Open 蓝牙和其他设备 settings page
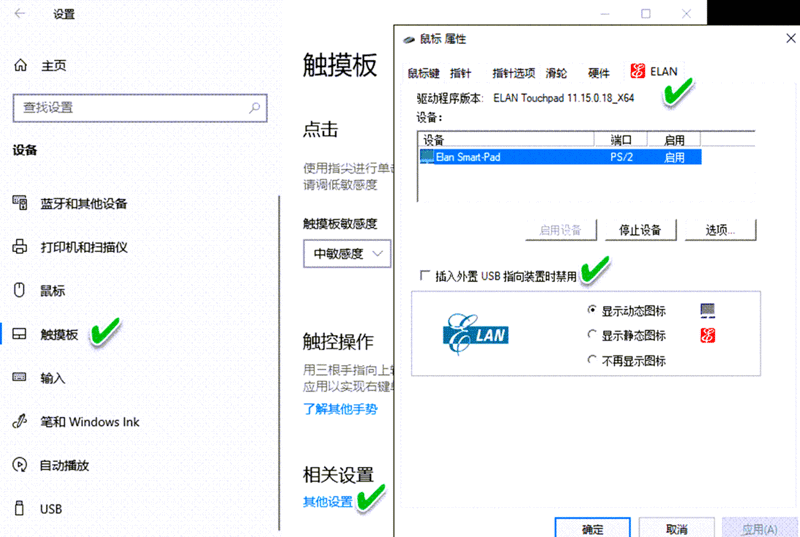Screen dimensions: 800x537 [x=84, y=203]
